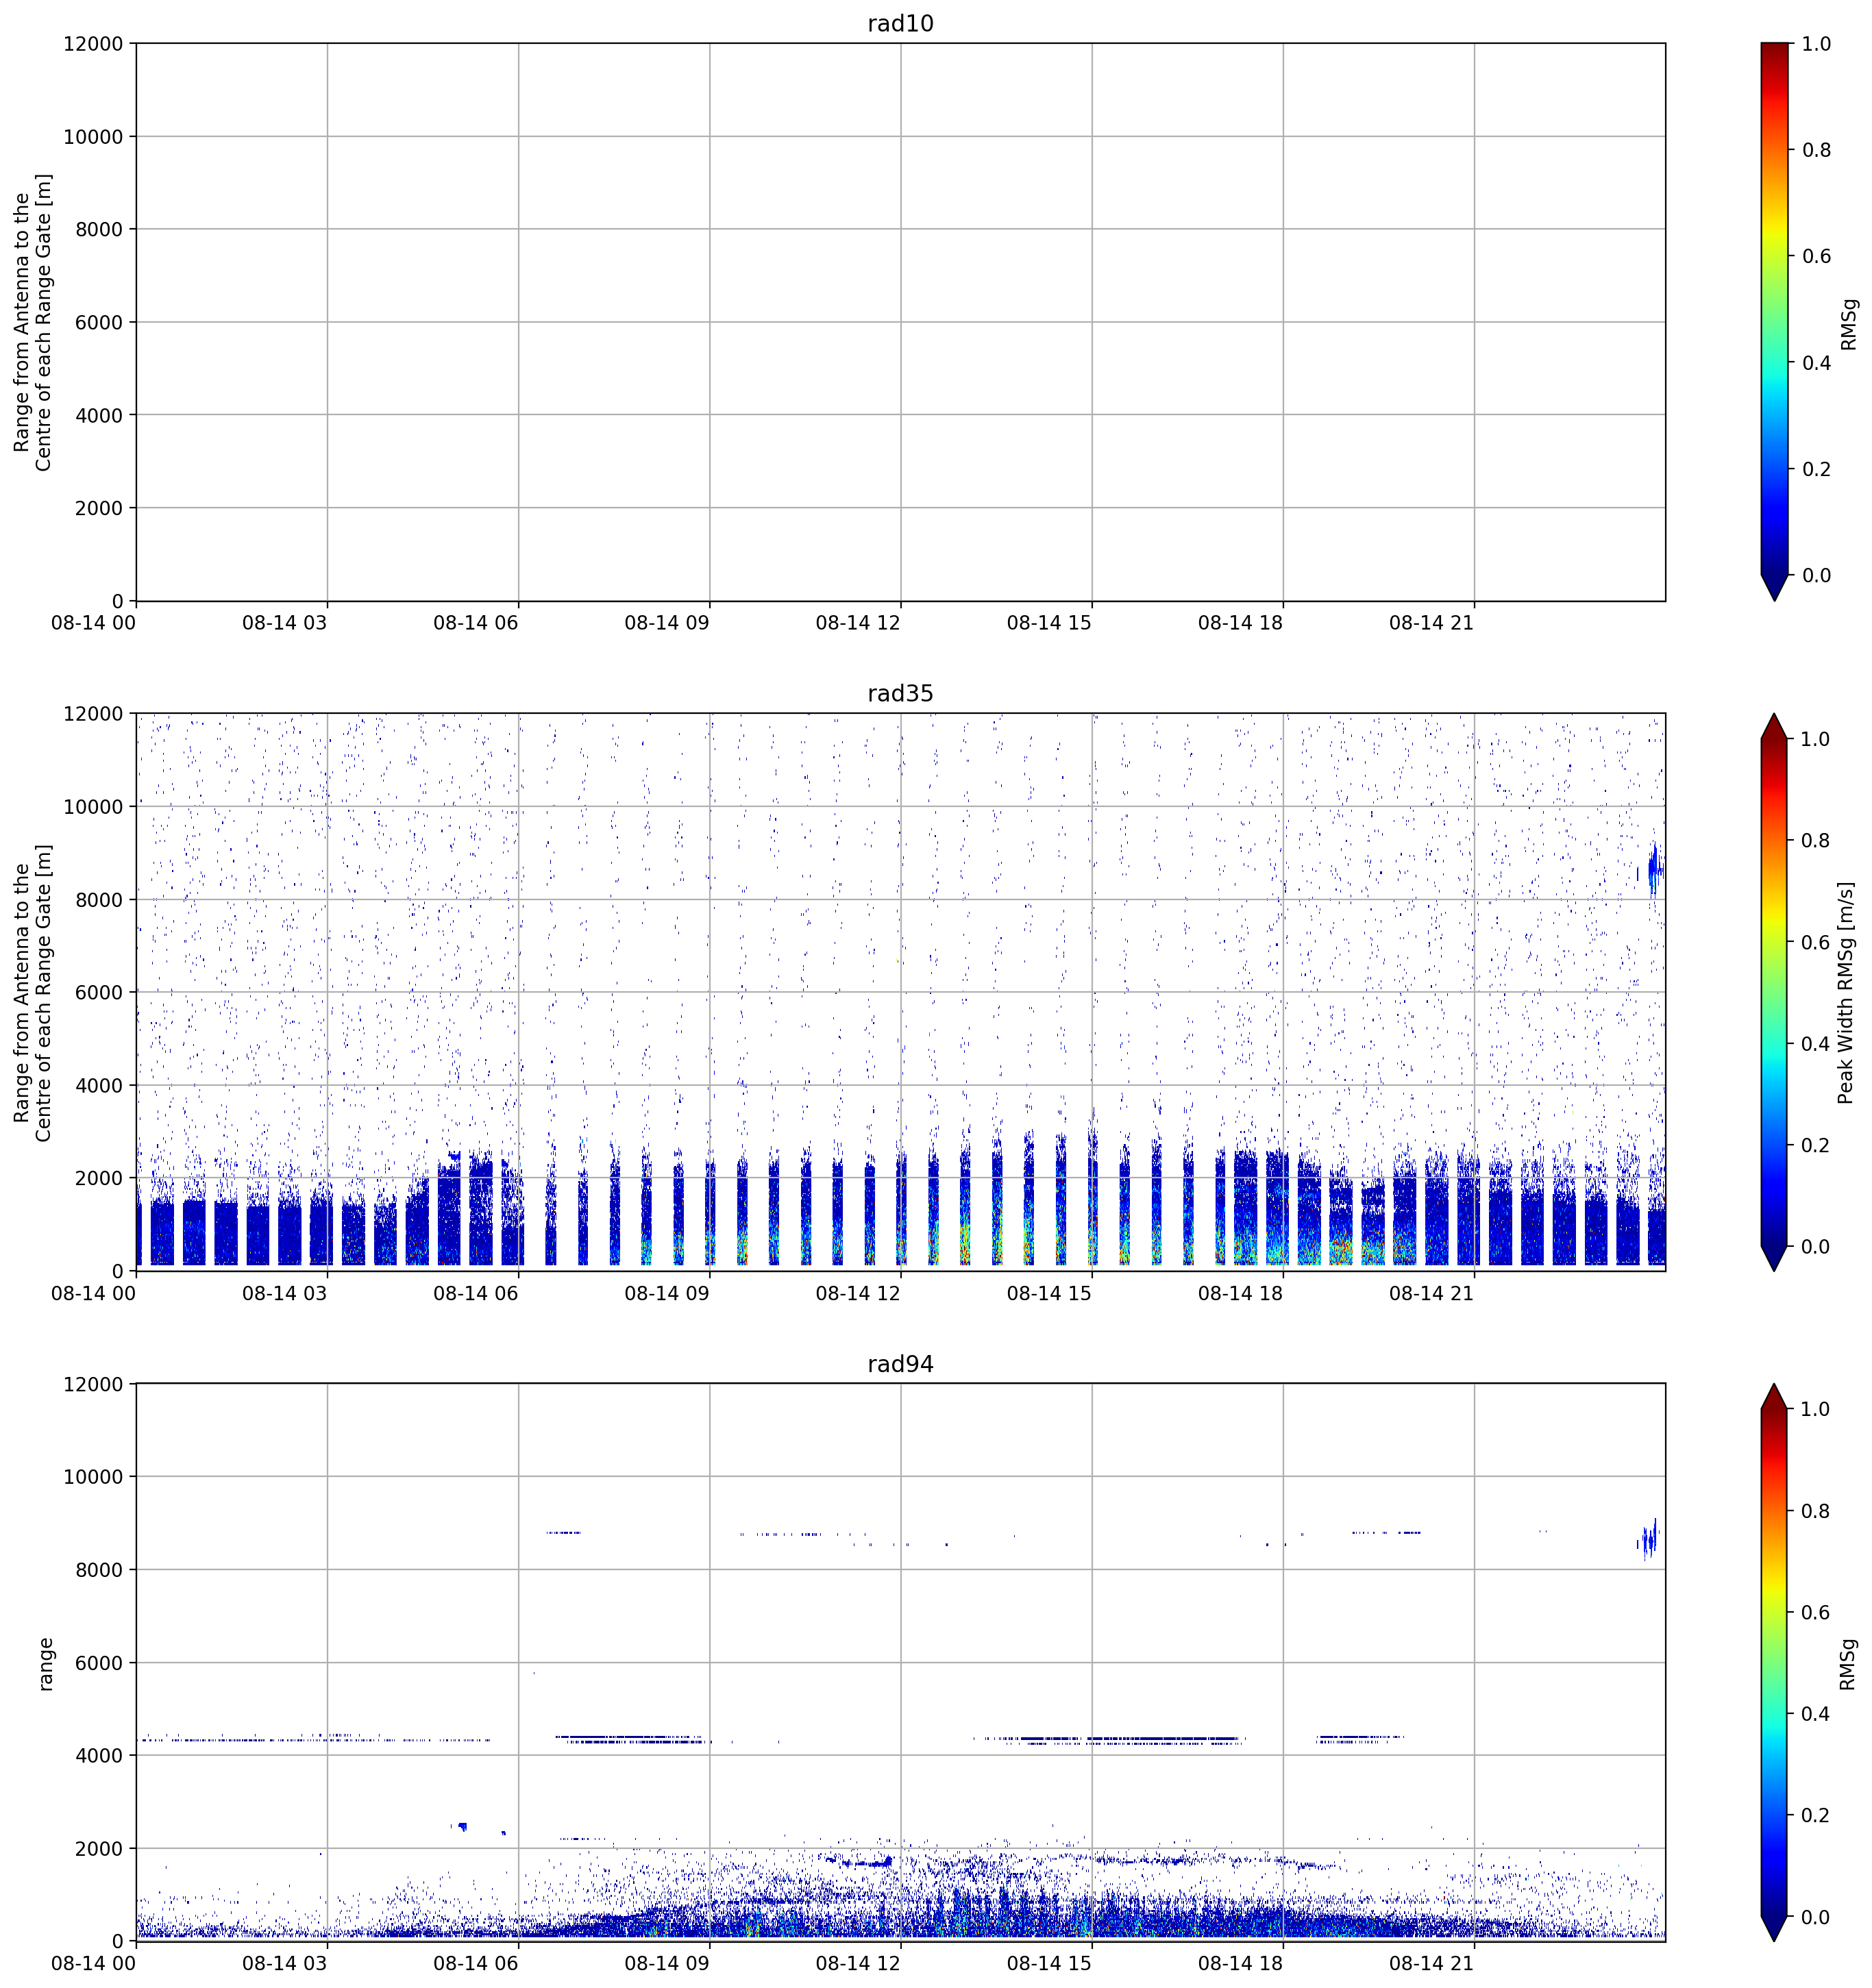Click the rad35 Peak Width colorbar gradient
The height and width of the screenshot is (1988, 1872).
click(x=1774, y=992)
